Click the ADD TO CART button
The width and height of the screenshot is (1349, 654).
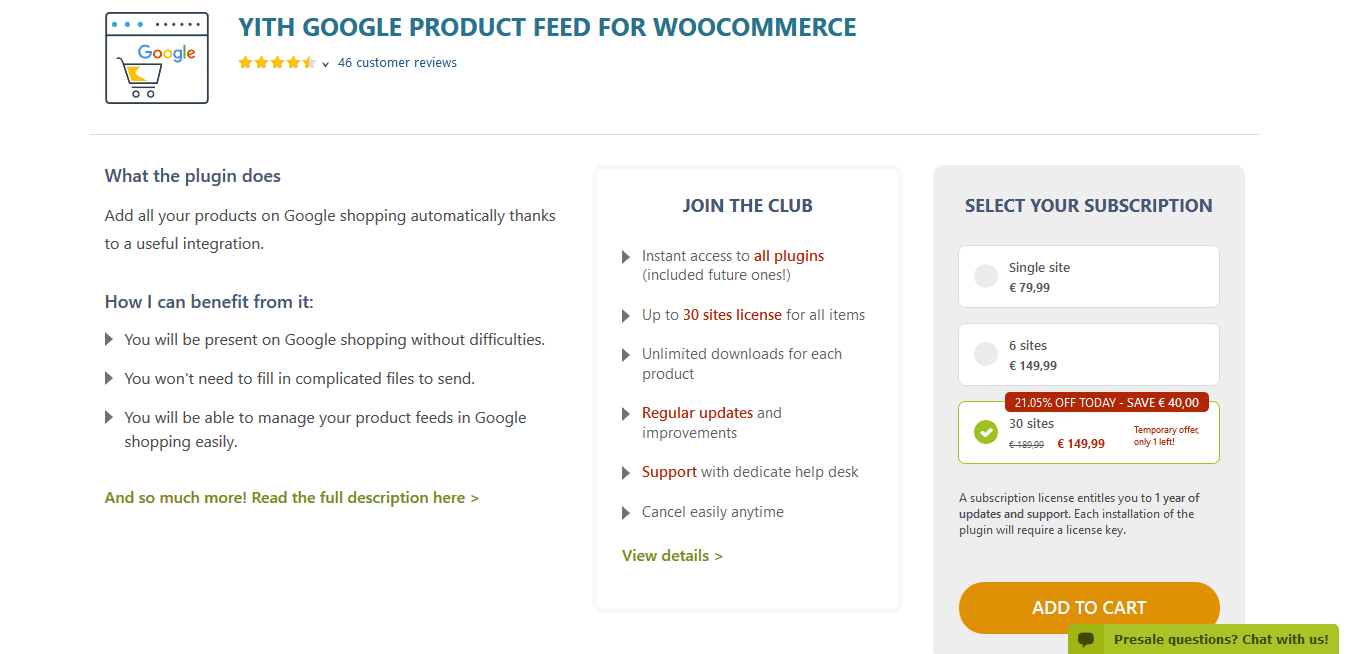tap(1089, 608)
